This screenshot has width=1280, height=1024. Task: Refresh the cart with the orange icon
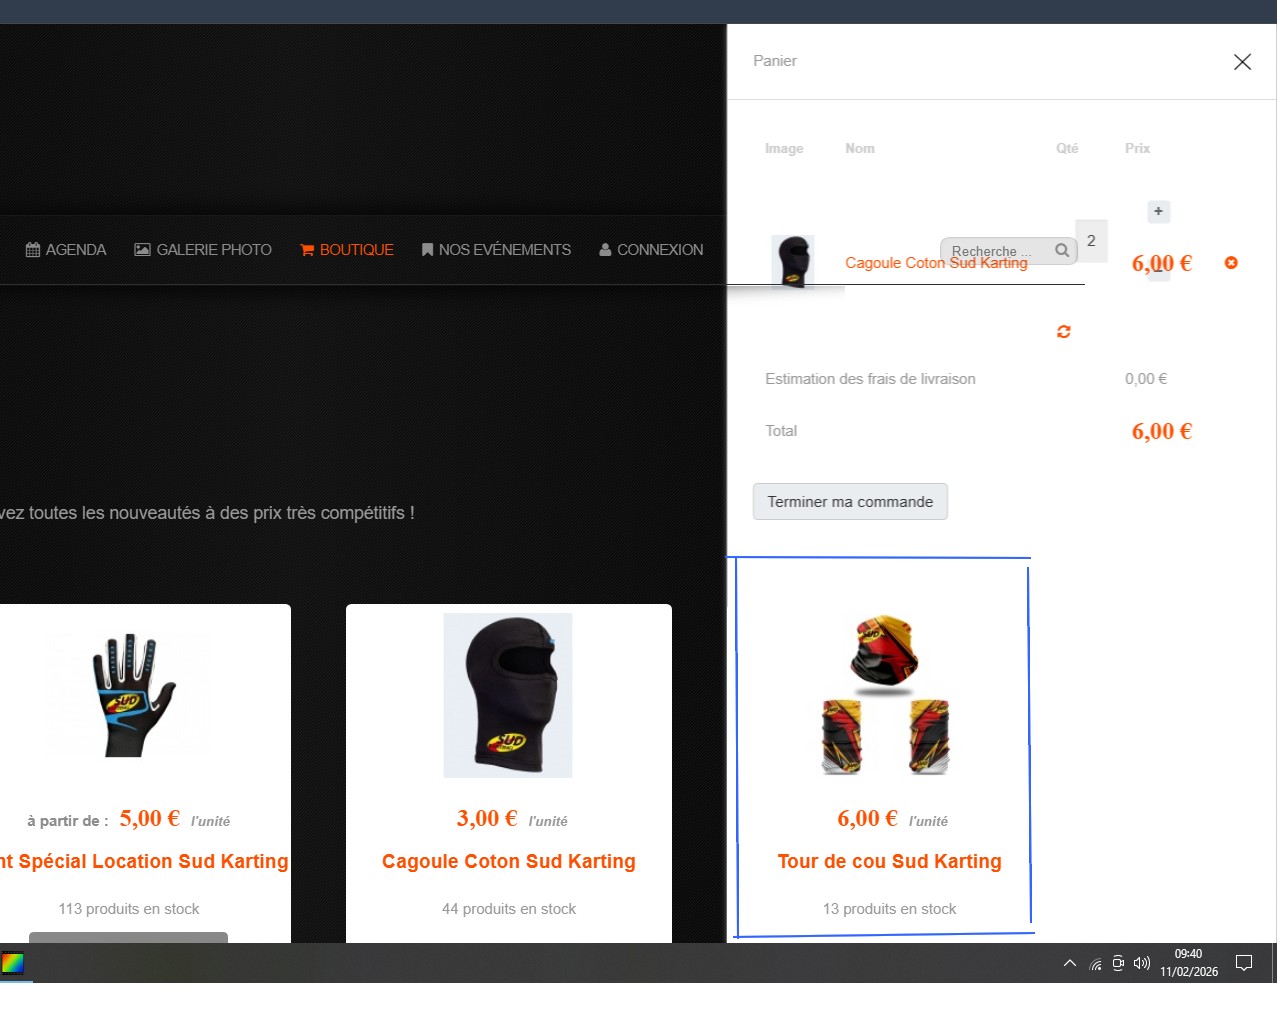(x=1064, y=331)
